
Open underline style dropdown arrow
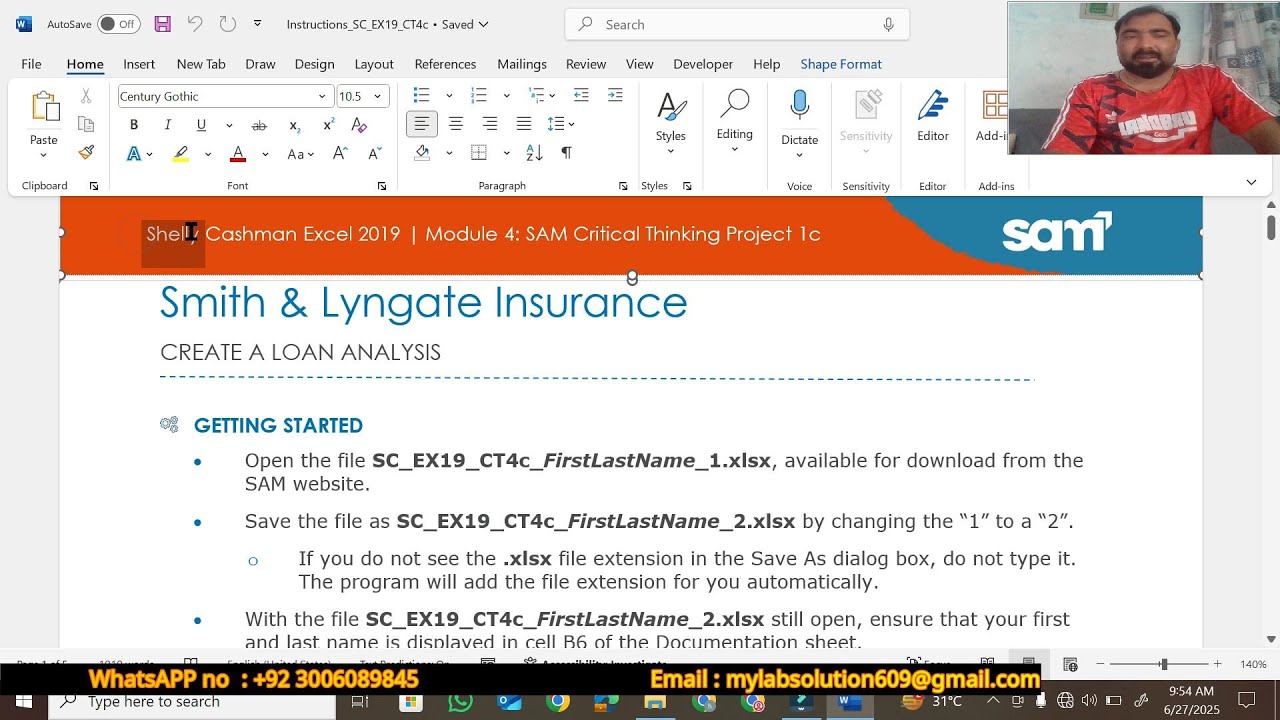tap(229, 125)
